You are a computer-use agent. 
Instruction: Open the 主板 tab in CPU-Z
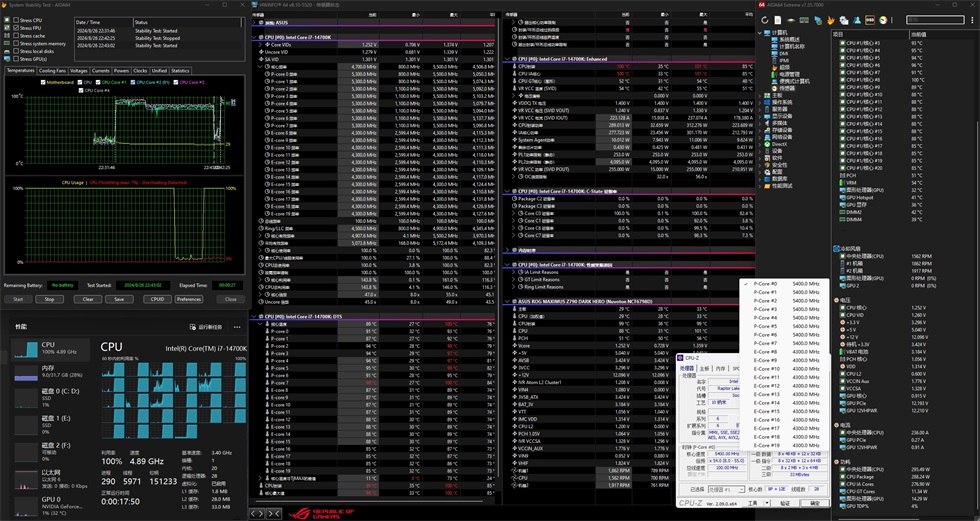tap(704, 369)
